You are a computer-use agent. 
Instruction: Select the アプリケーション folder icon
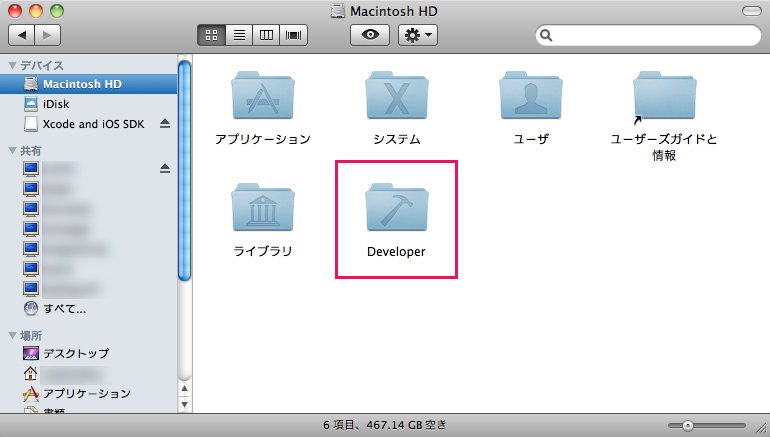click(263, 95)
